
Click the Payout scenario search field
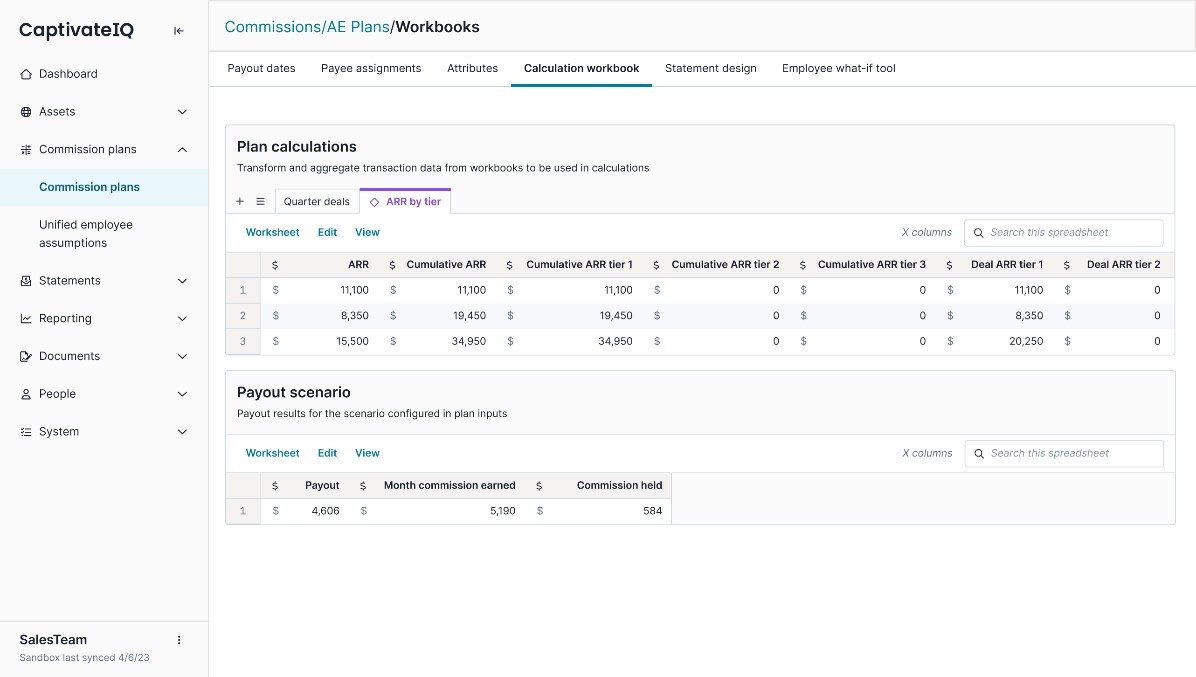pyautogui.click(x=1063, y=453)
